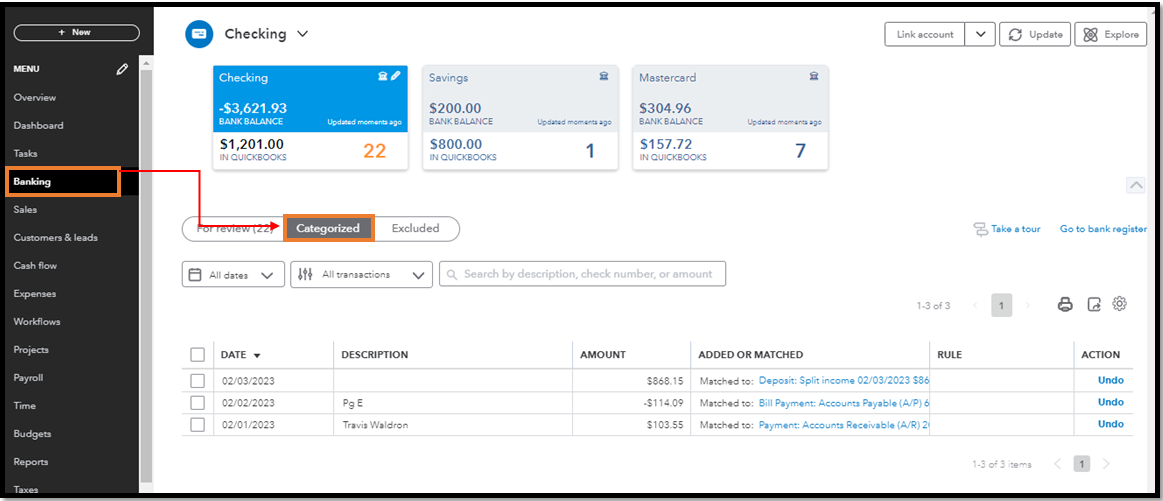The image size is (1163, 501).
Task: Click the Update button
Action: (x=1035, y=34)
